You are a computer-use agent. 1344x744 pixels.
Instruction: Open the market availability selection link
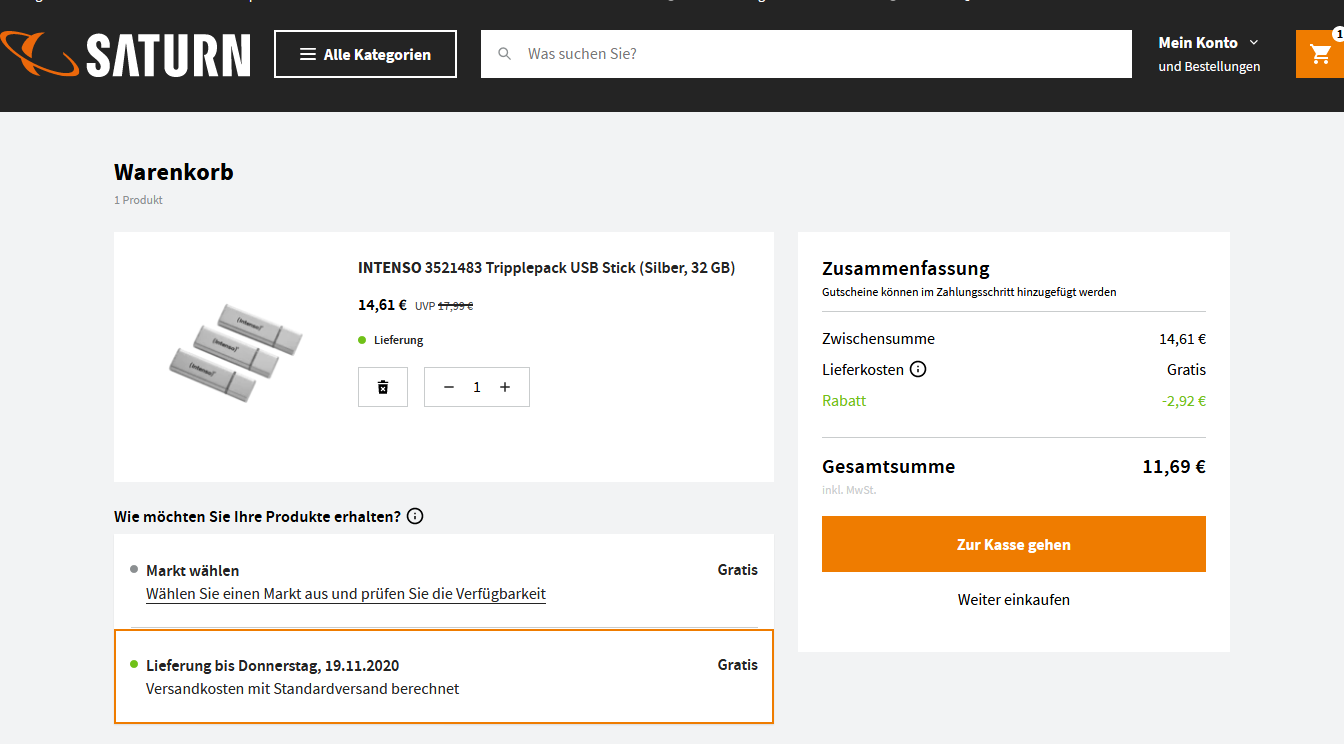click(346, 594)
